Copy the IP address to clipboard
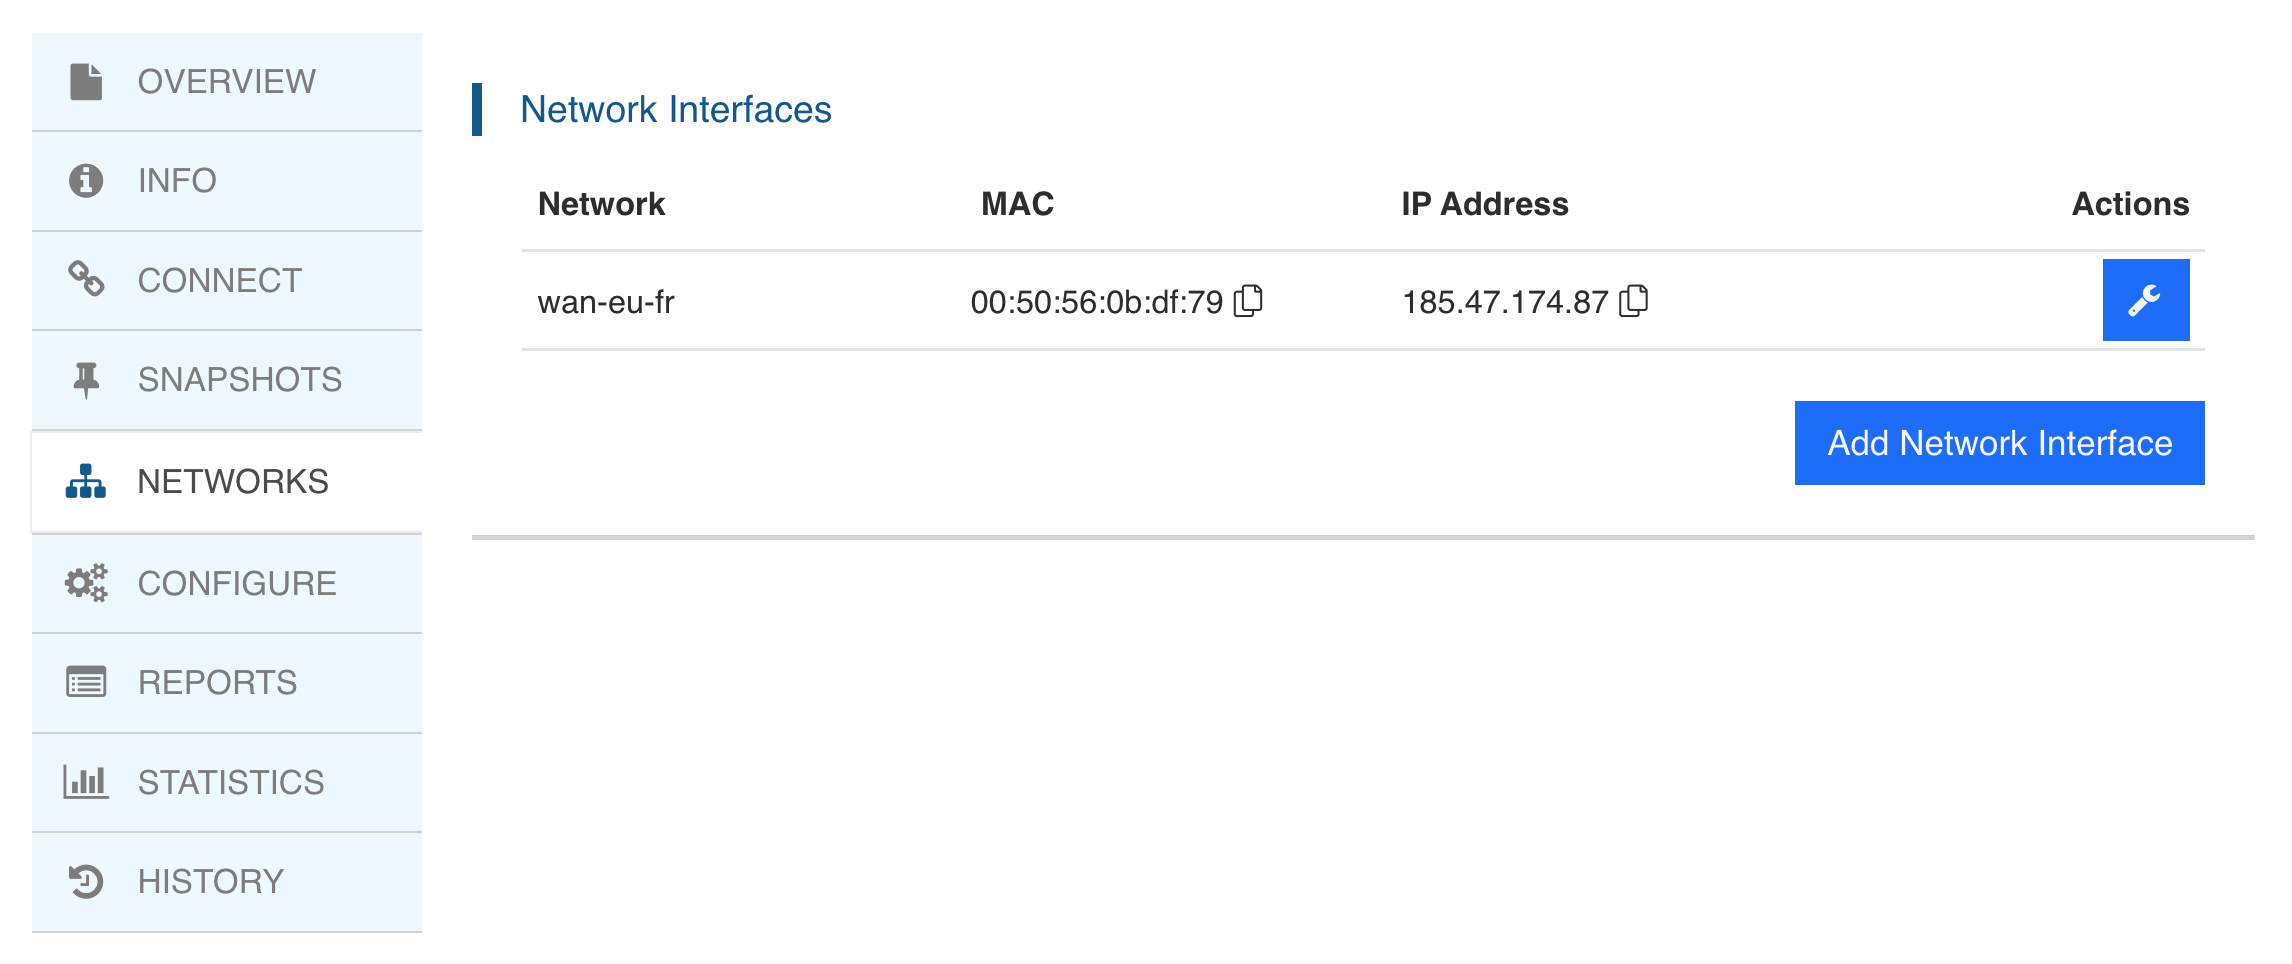Image resolution: width=2292 pixels, height=964 pixels. click(x=1633, y=301)
